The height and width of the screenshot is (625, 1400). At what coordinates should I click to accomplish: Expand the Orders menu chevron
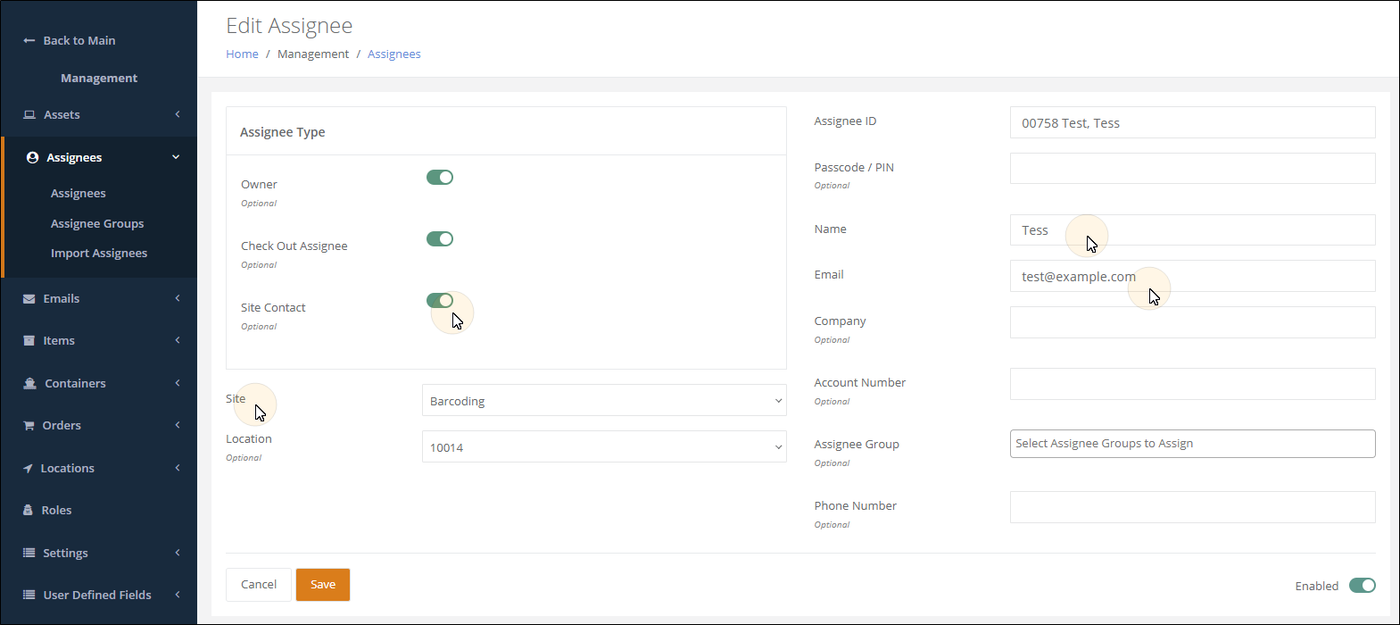click(177, 426)
